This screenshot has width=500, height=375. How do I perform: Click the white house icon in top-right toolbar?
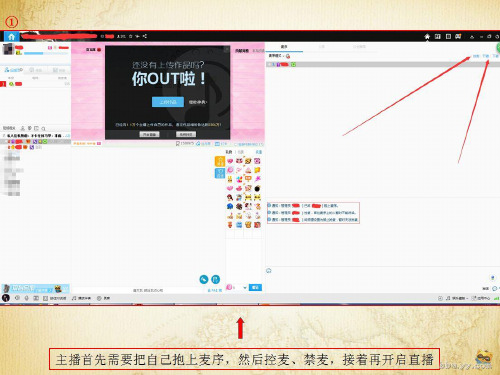click(x=427, y=36)
